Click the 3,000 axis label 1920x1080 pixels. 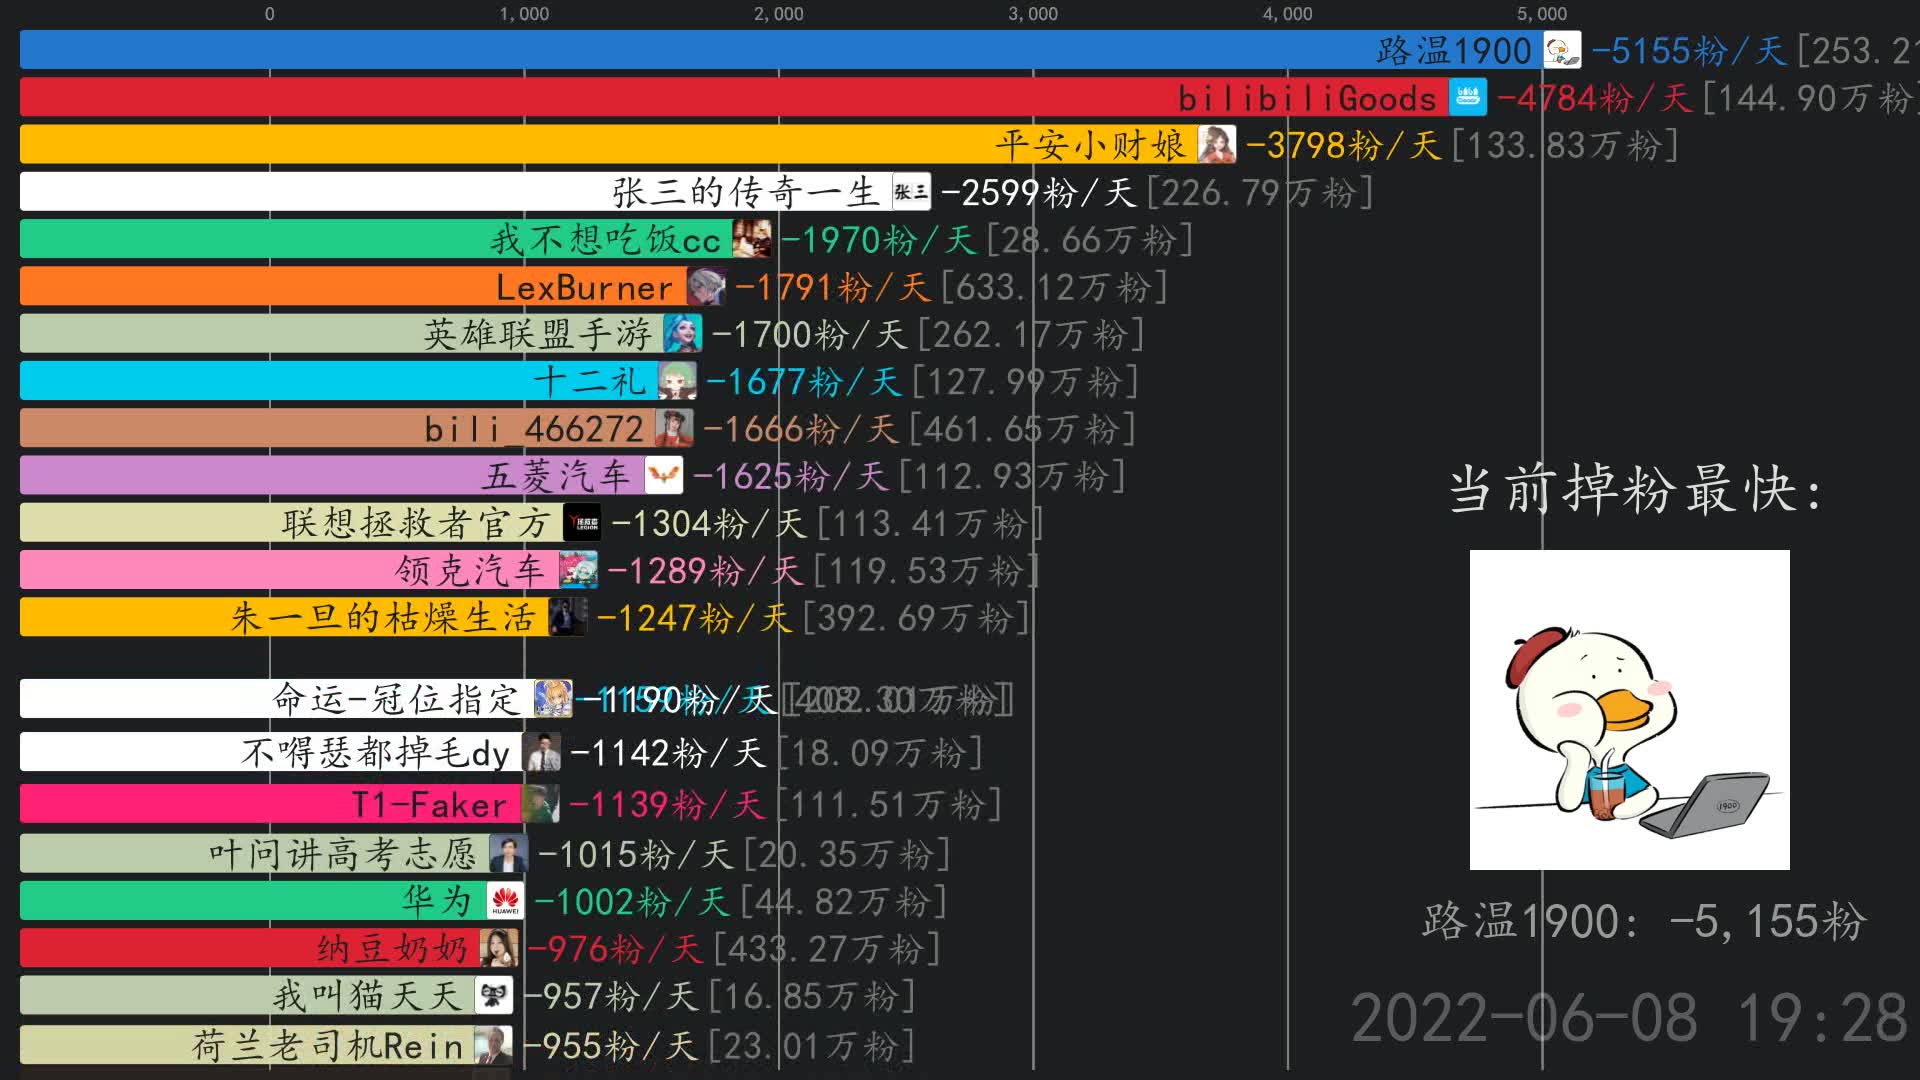(1033, 14)
